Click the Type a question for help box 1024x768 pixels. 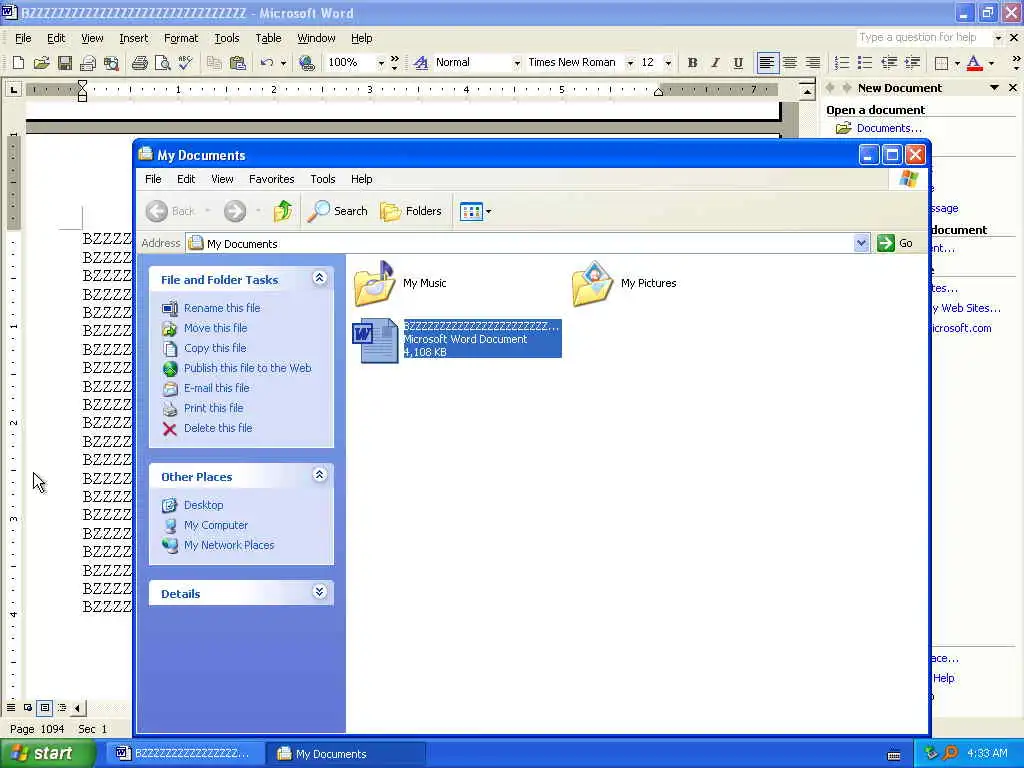(x=923, y=37)
